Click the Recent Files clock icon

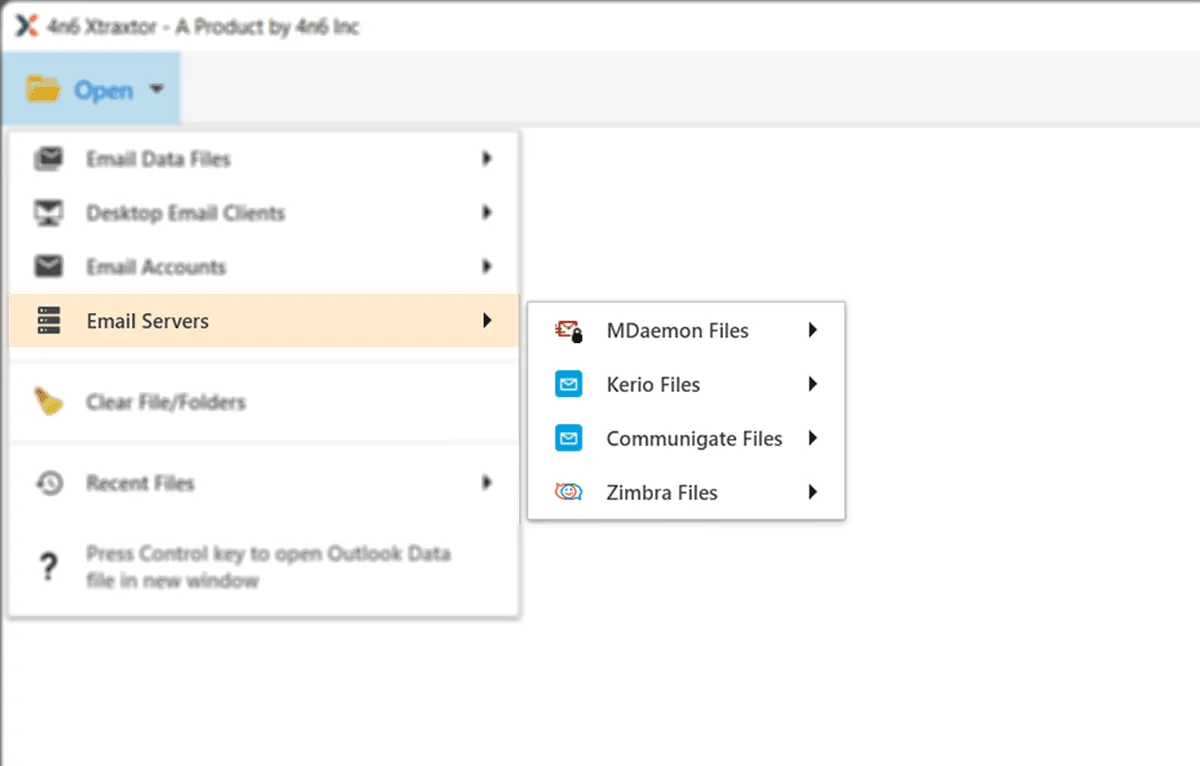point(48,483)
